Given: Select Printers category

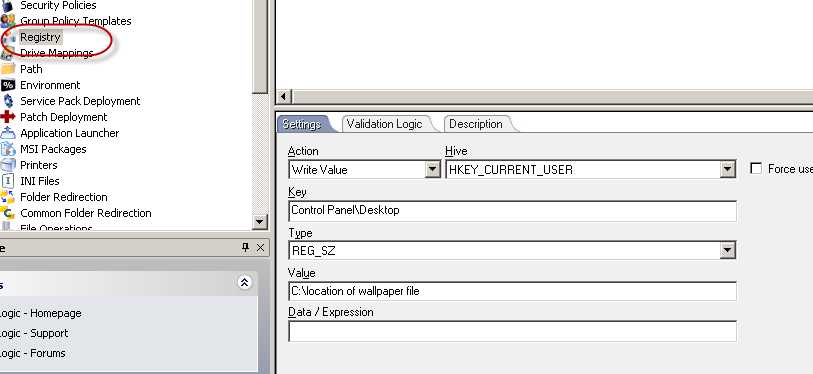Looking at the screenshot, I should click(x=39, y=165).
